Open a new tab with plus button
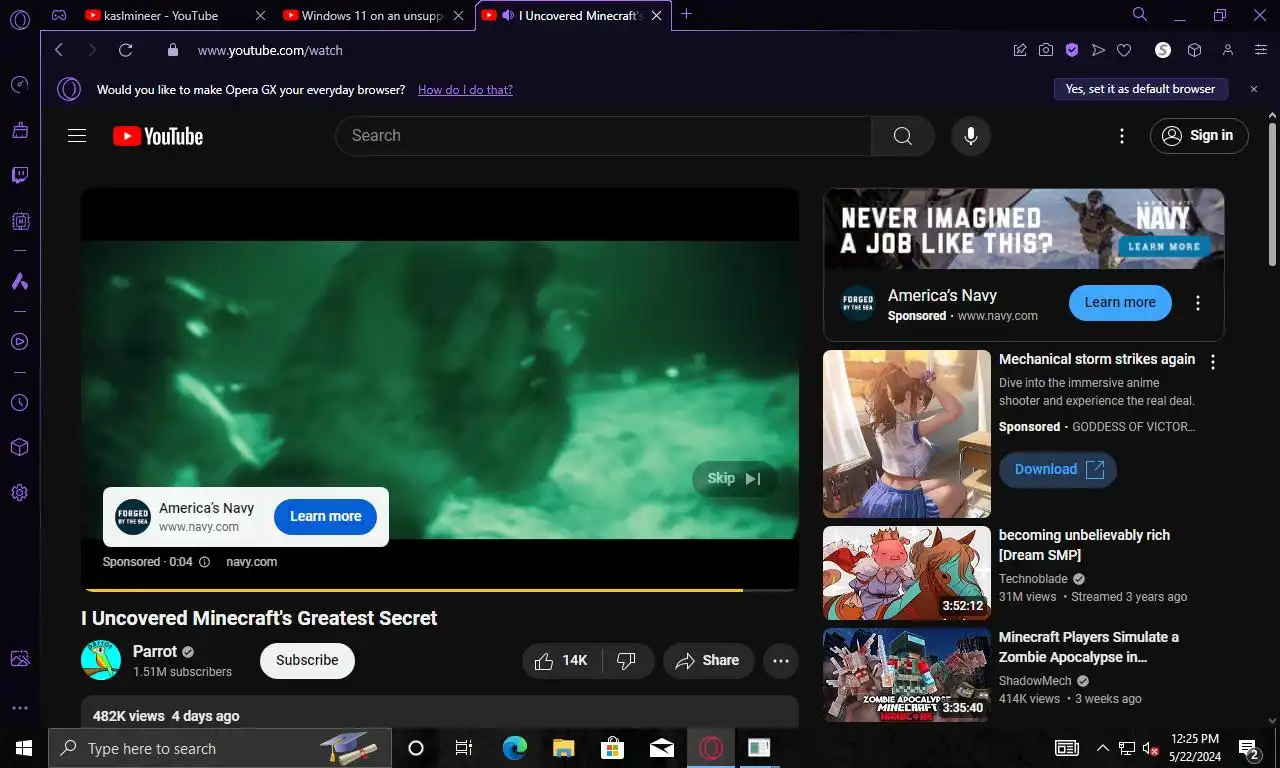Viewport: 1280px width, 768px height. tap(686, 14)
